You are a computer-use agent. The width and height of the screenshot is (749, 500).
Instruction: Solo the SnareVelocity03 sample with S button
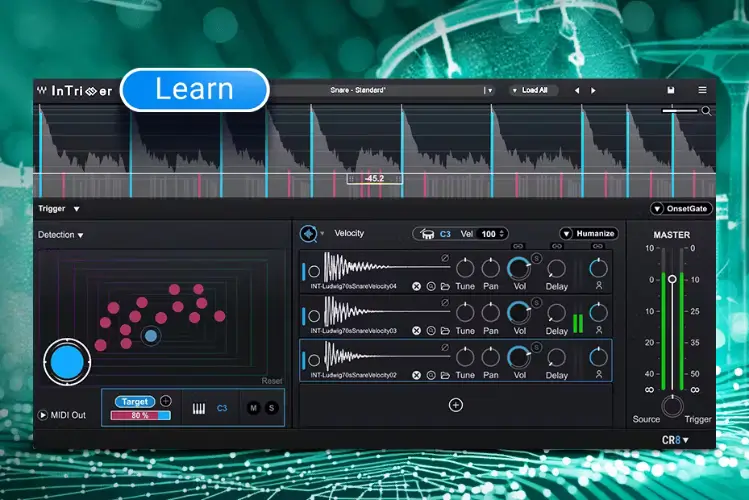click(536, 303)
